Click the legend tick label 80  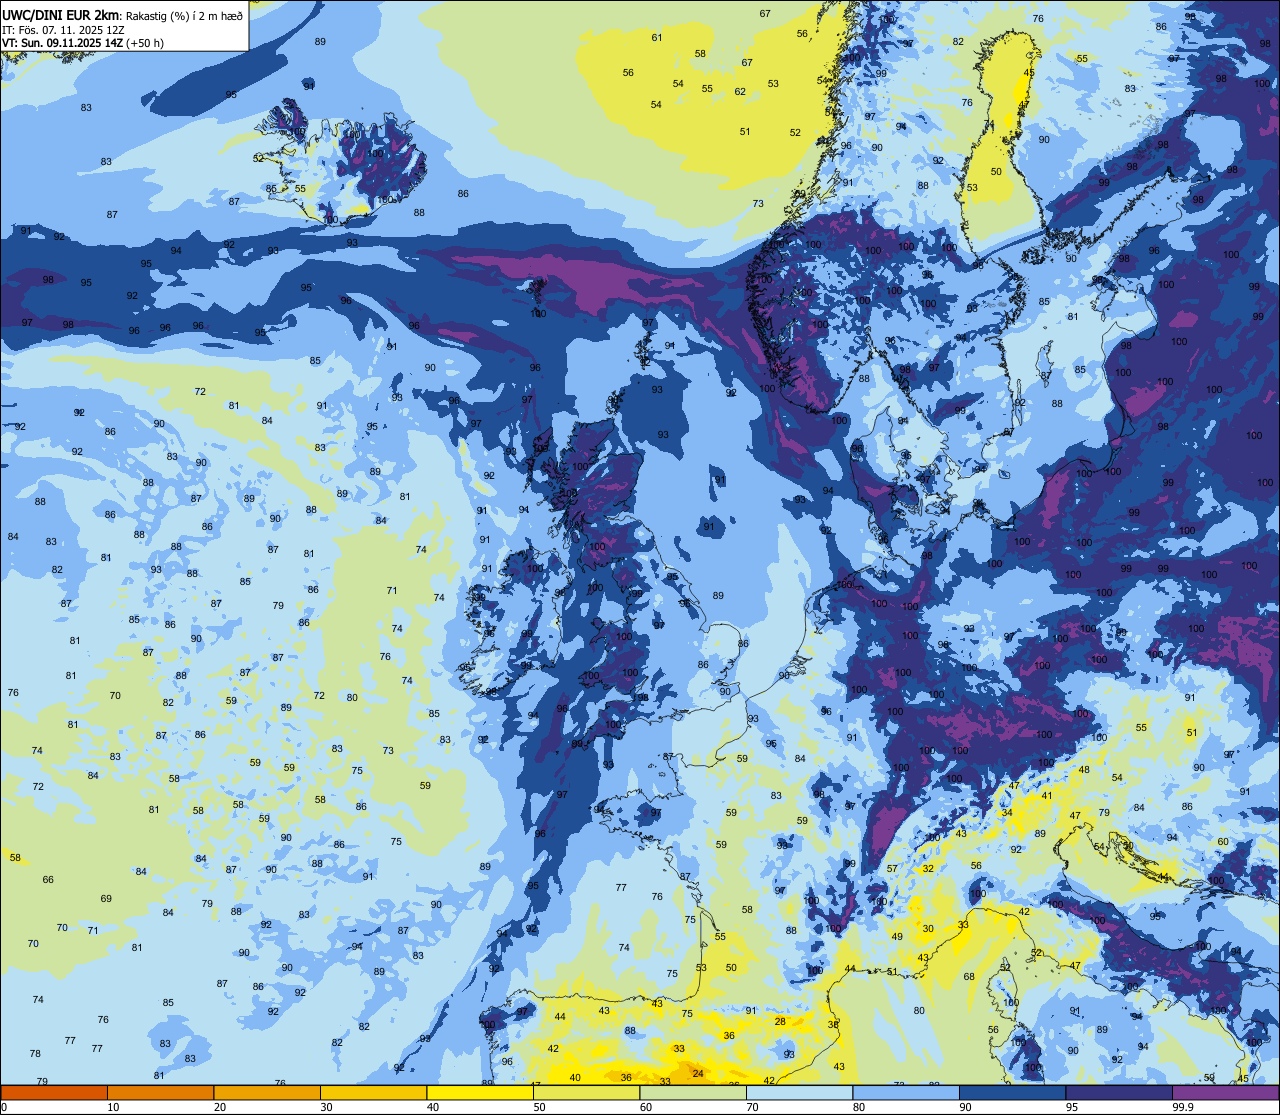[x=858, y=1107]
